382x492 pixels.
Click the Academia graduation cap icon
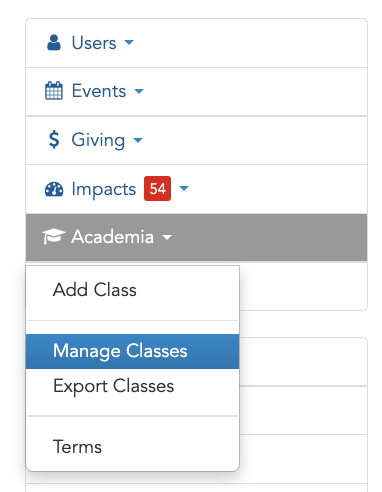[x=54, y=236]
